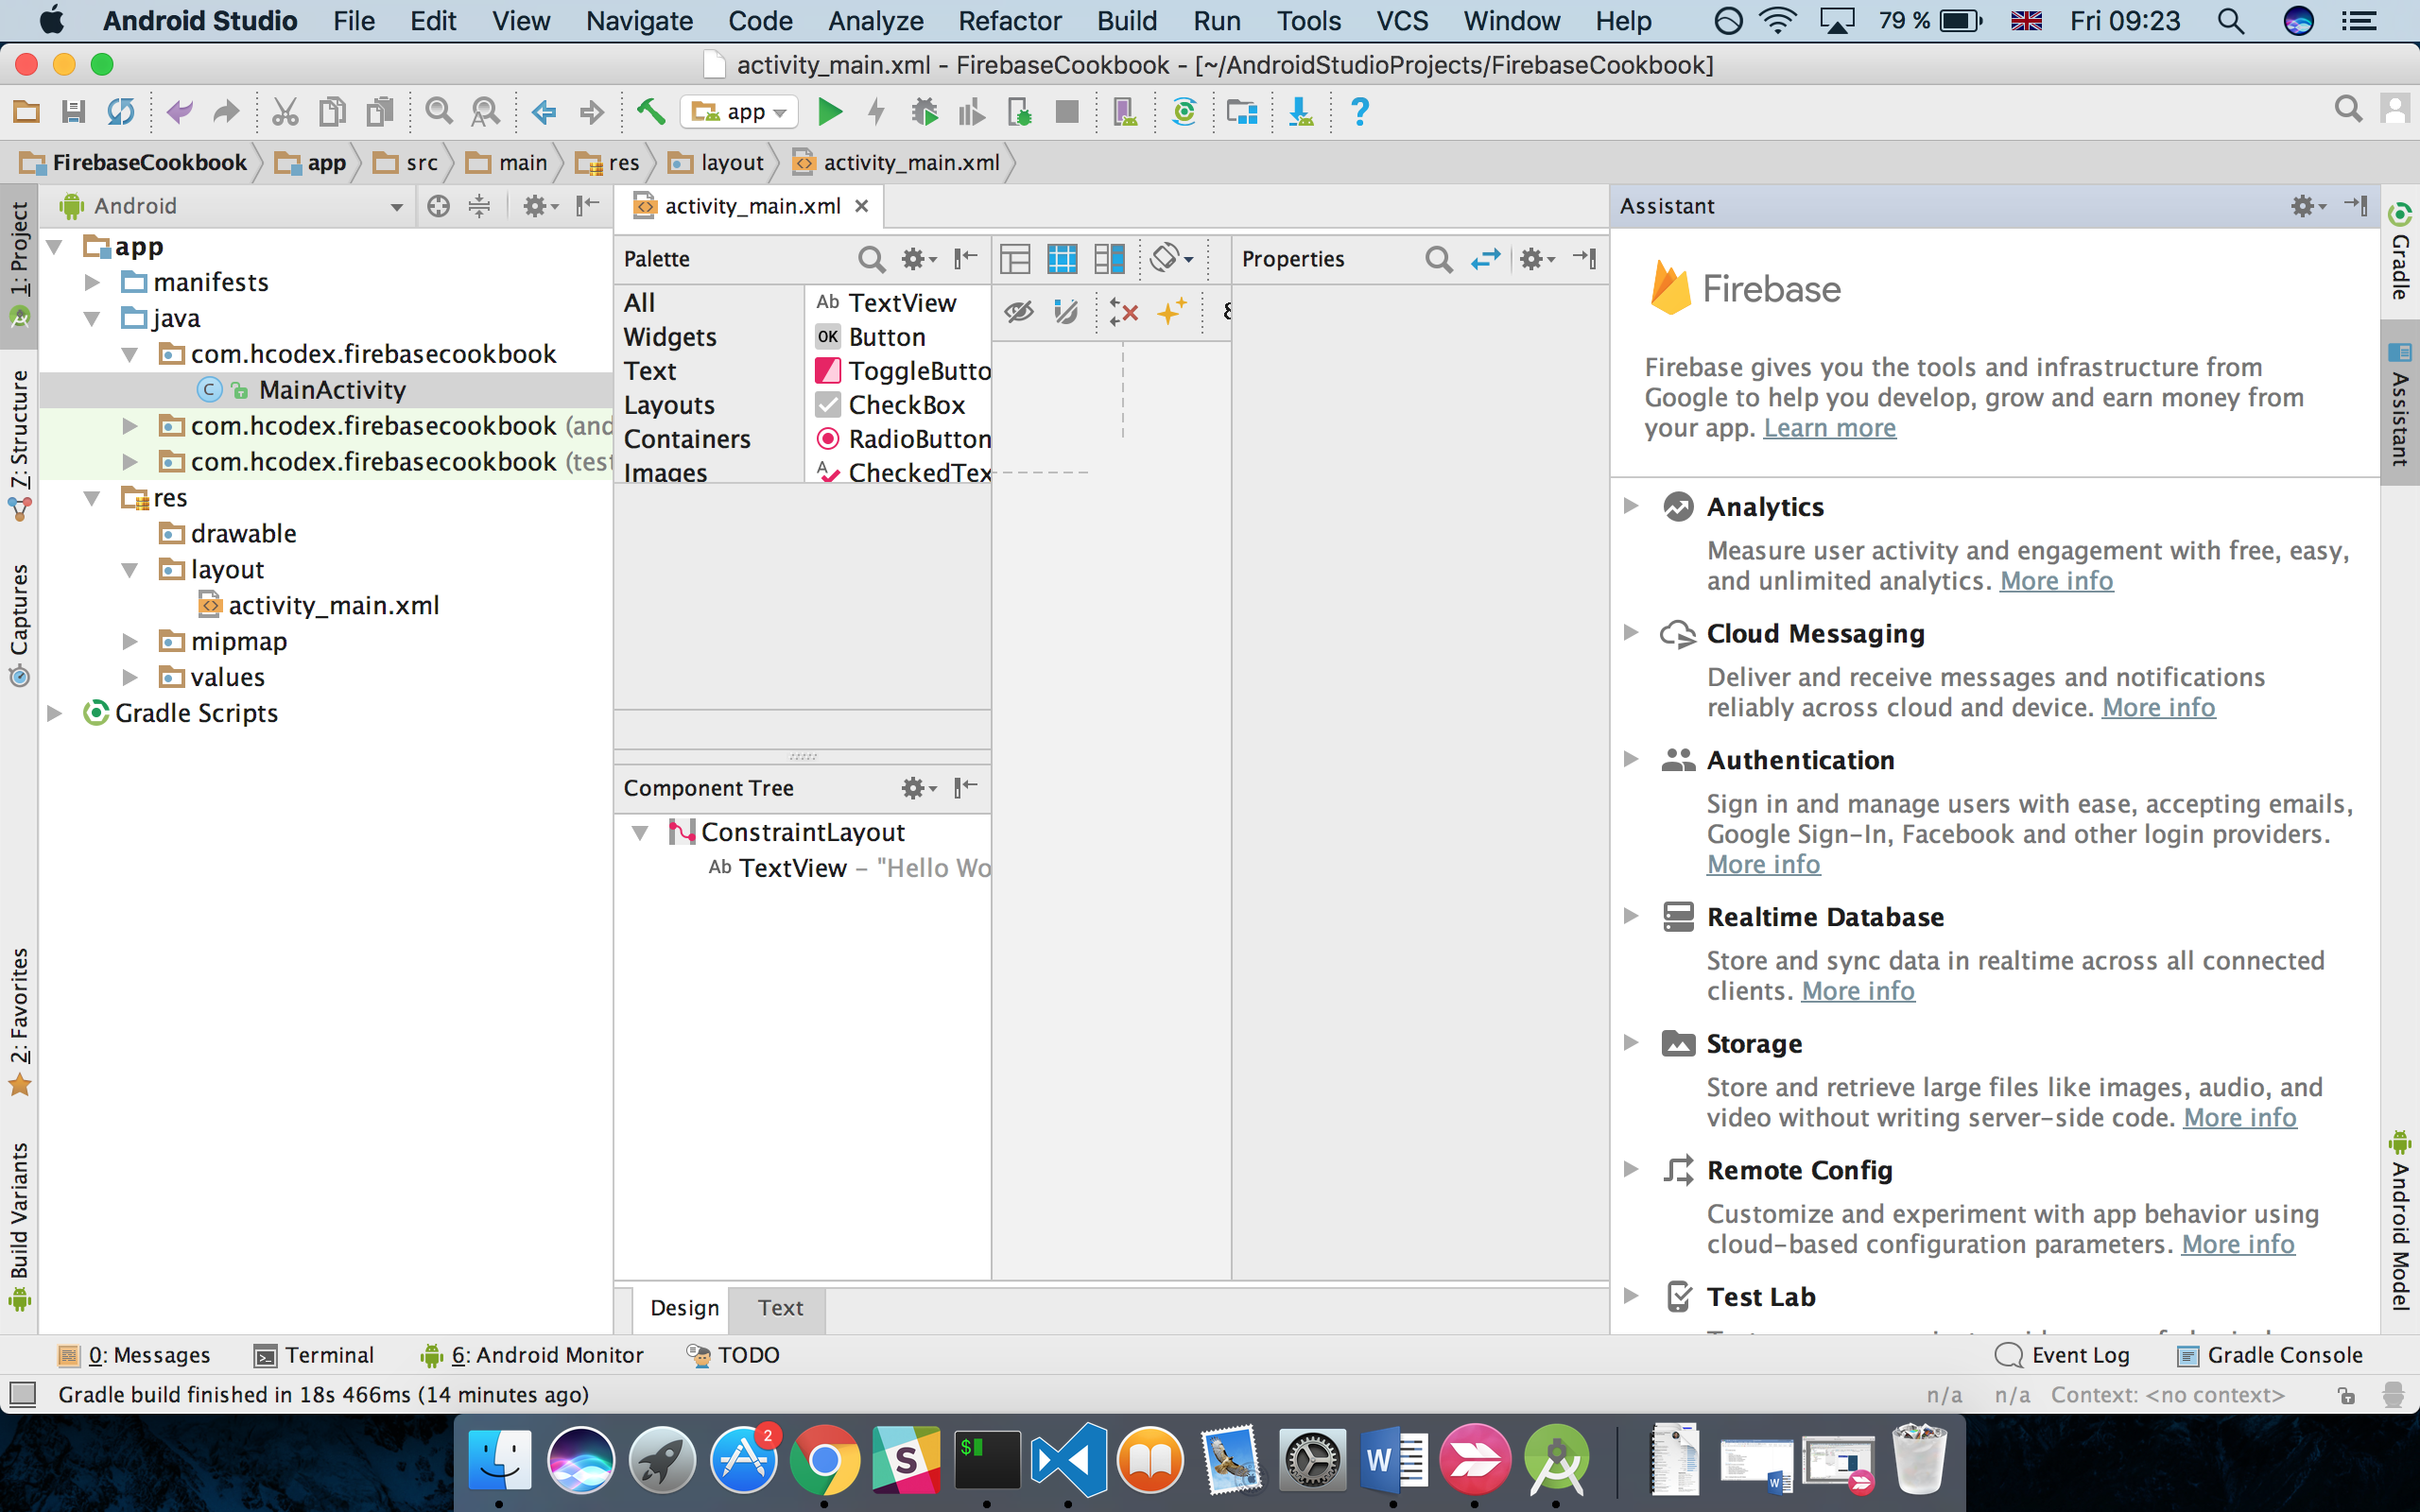Click More info link under Cloud Messaging

click(2158, 708)
